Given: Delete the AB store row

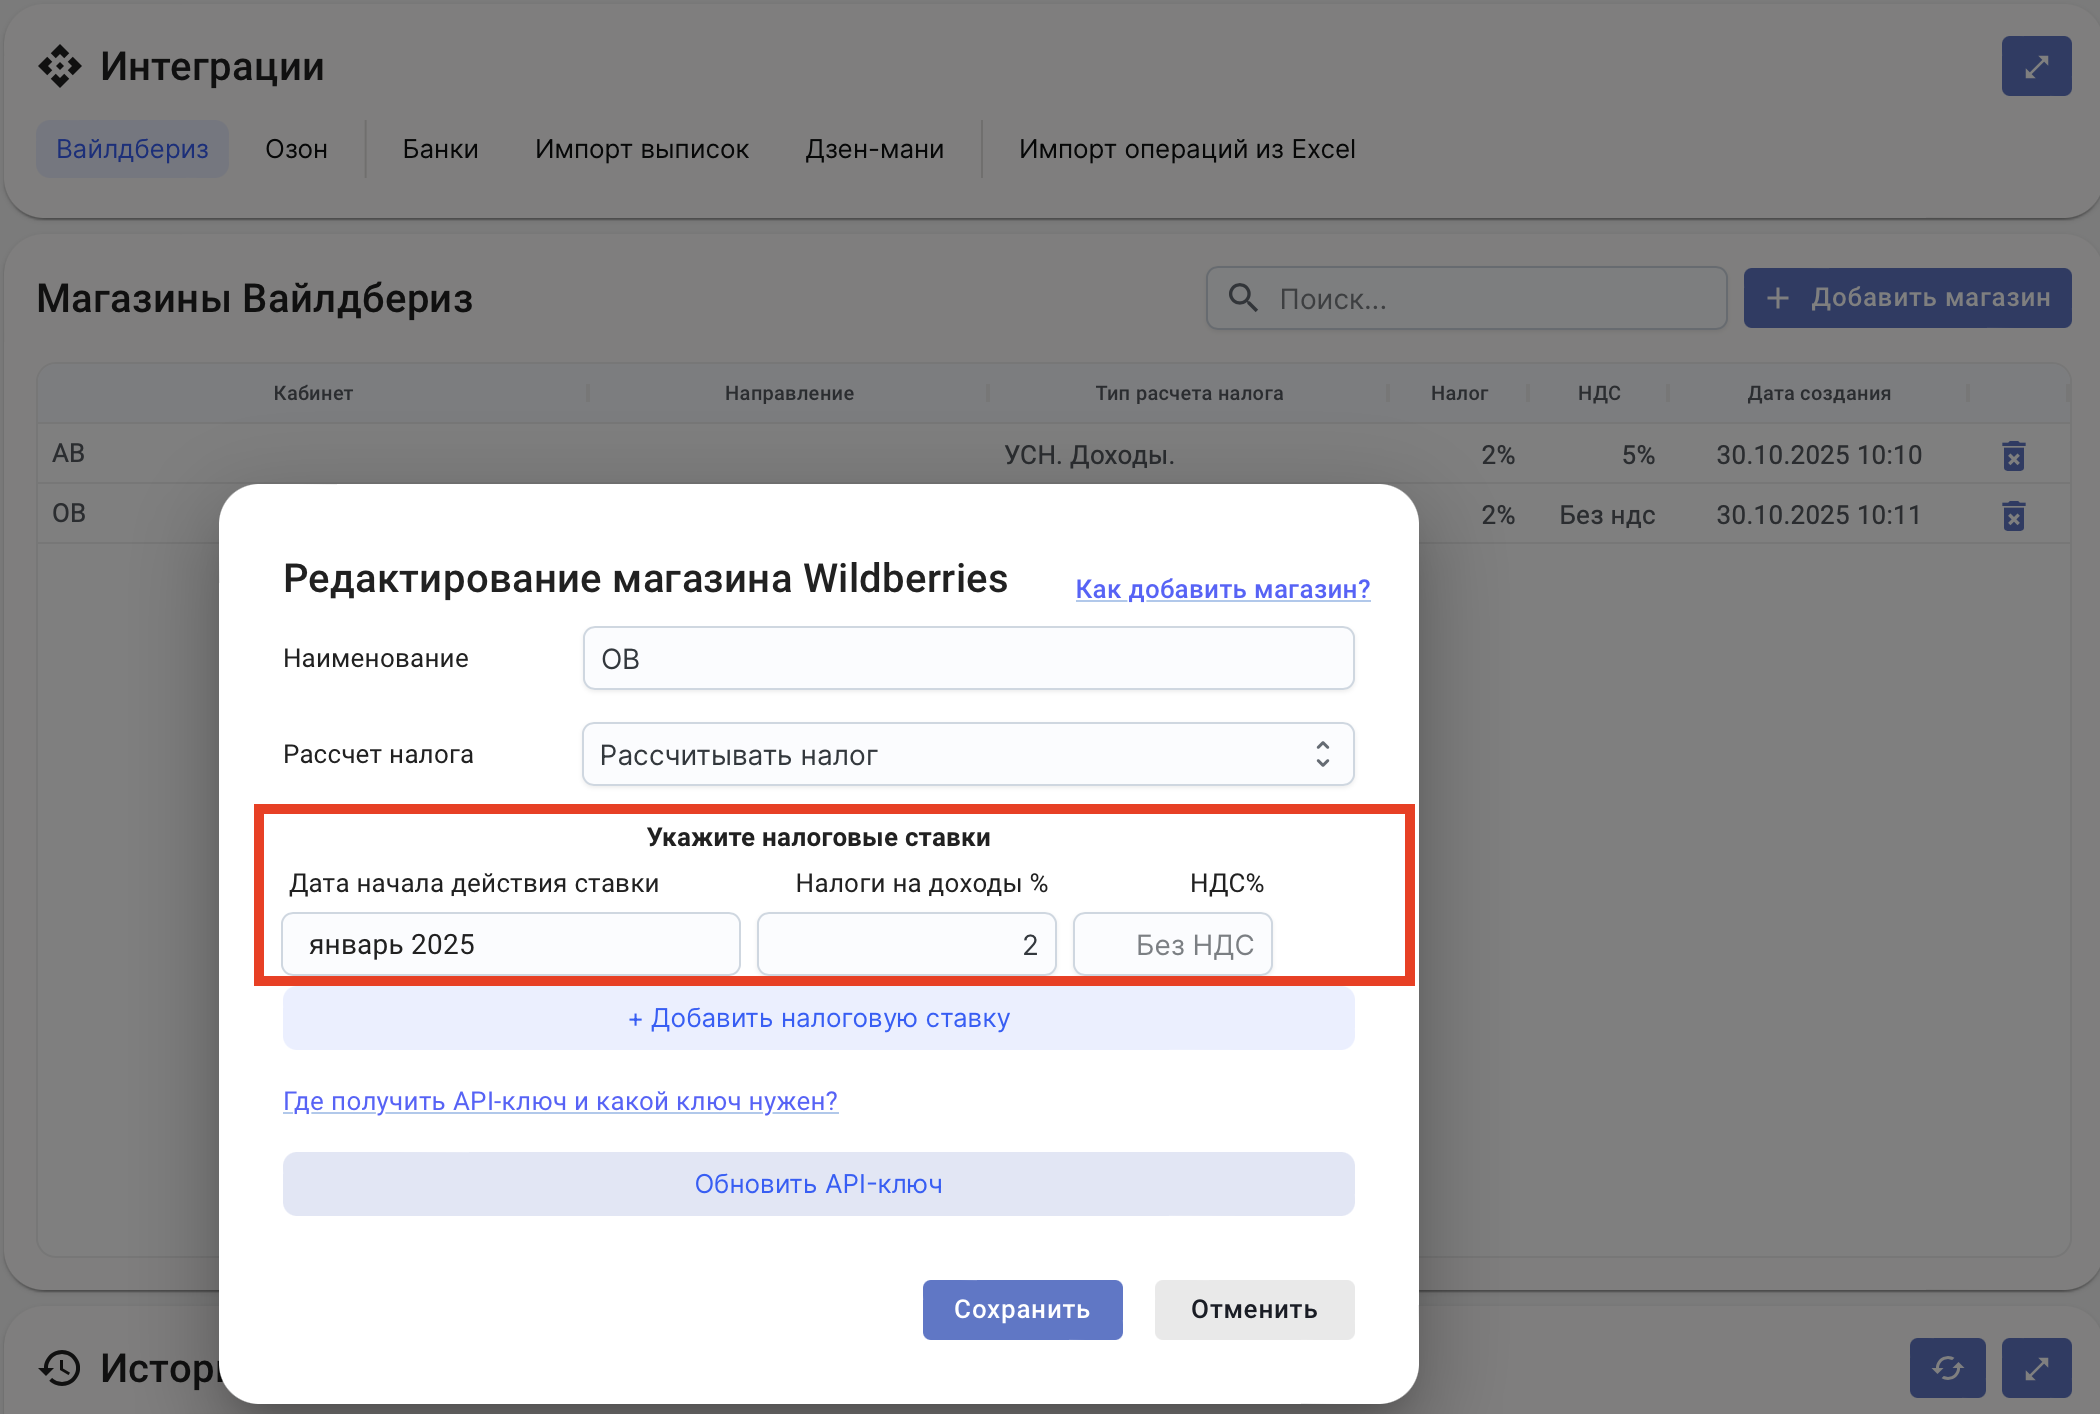Looking at the screenshot, I should (x=2013, y=456).
